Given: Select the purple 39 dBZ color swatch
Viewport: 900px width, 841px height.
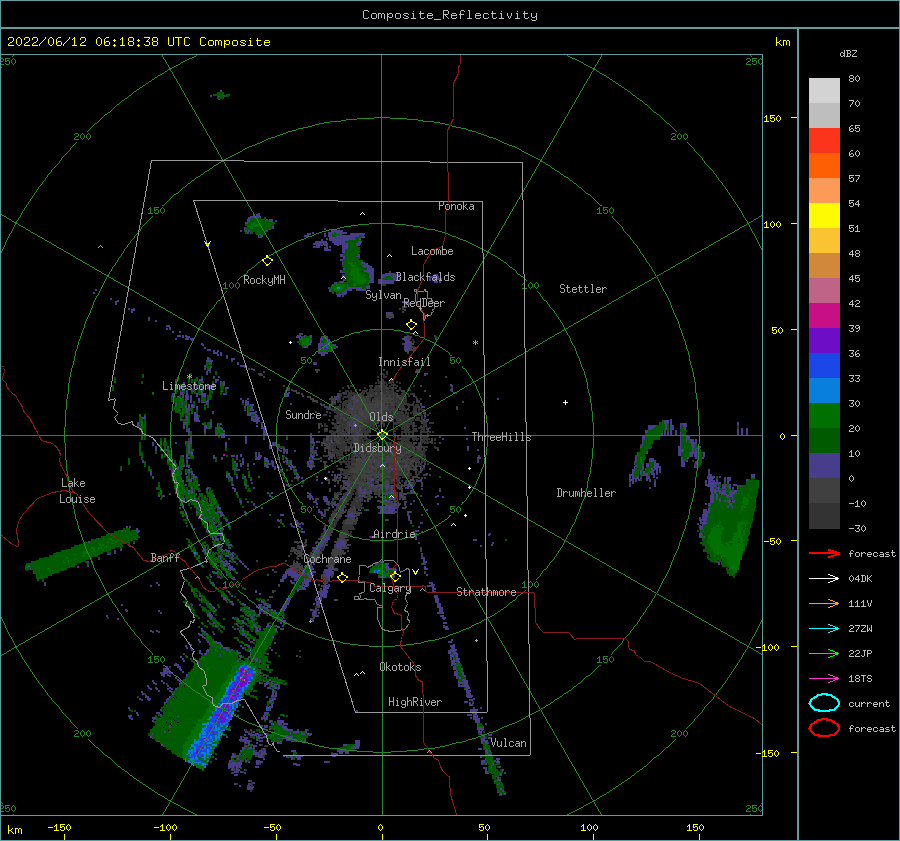Looking at the screenshot, I should 824,340.
